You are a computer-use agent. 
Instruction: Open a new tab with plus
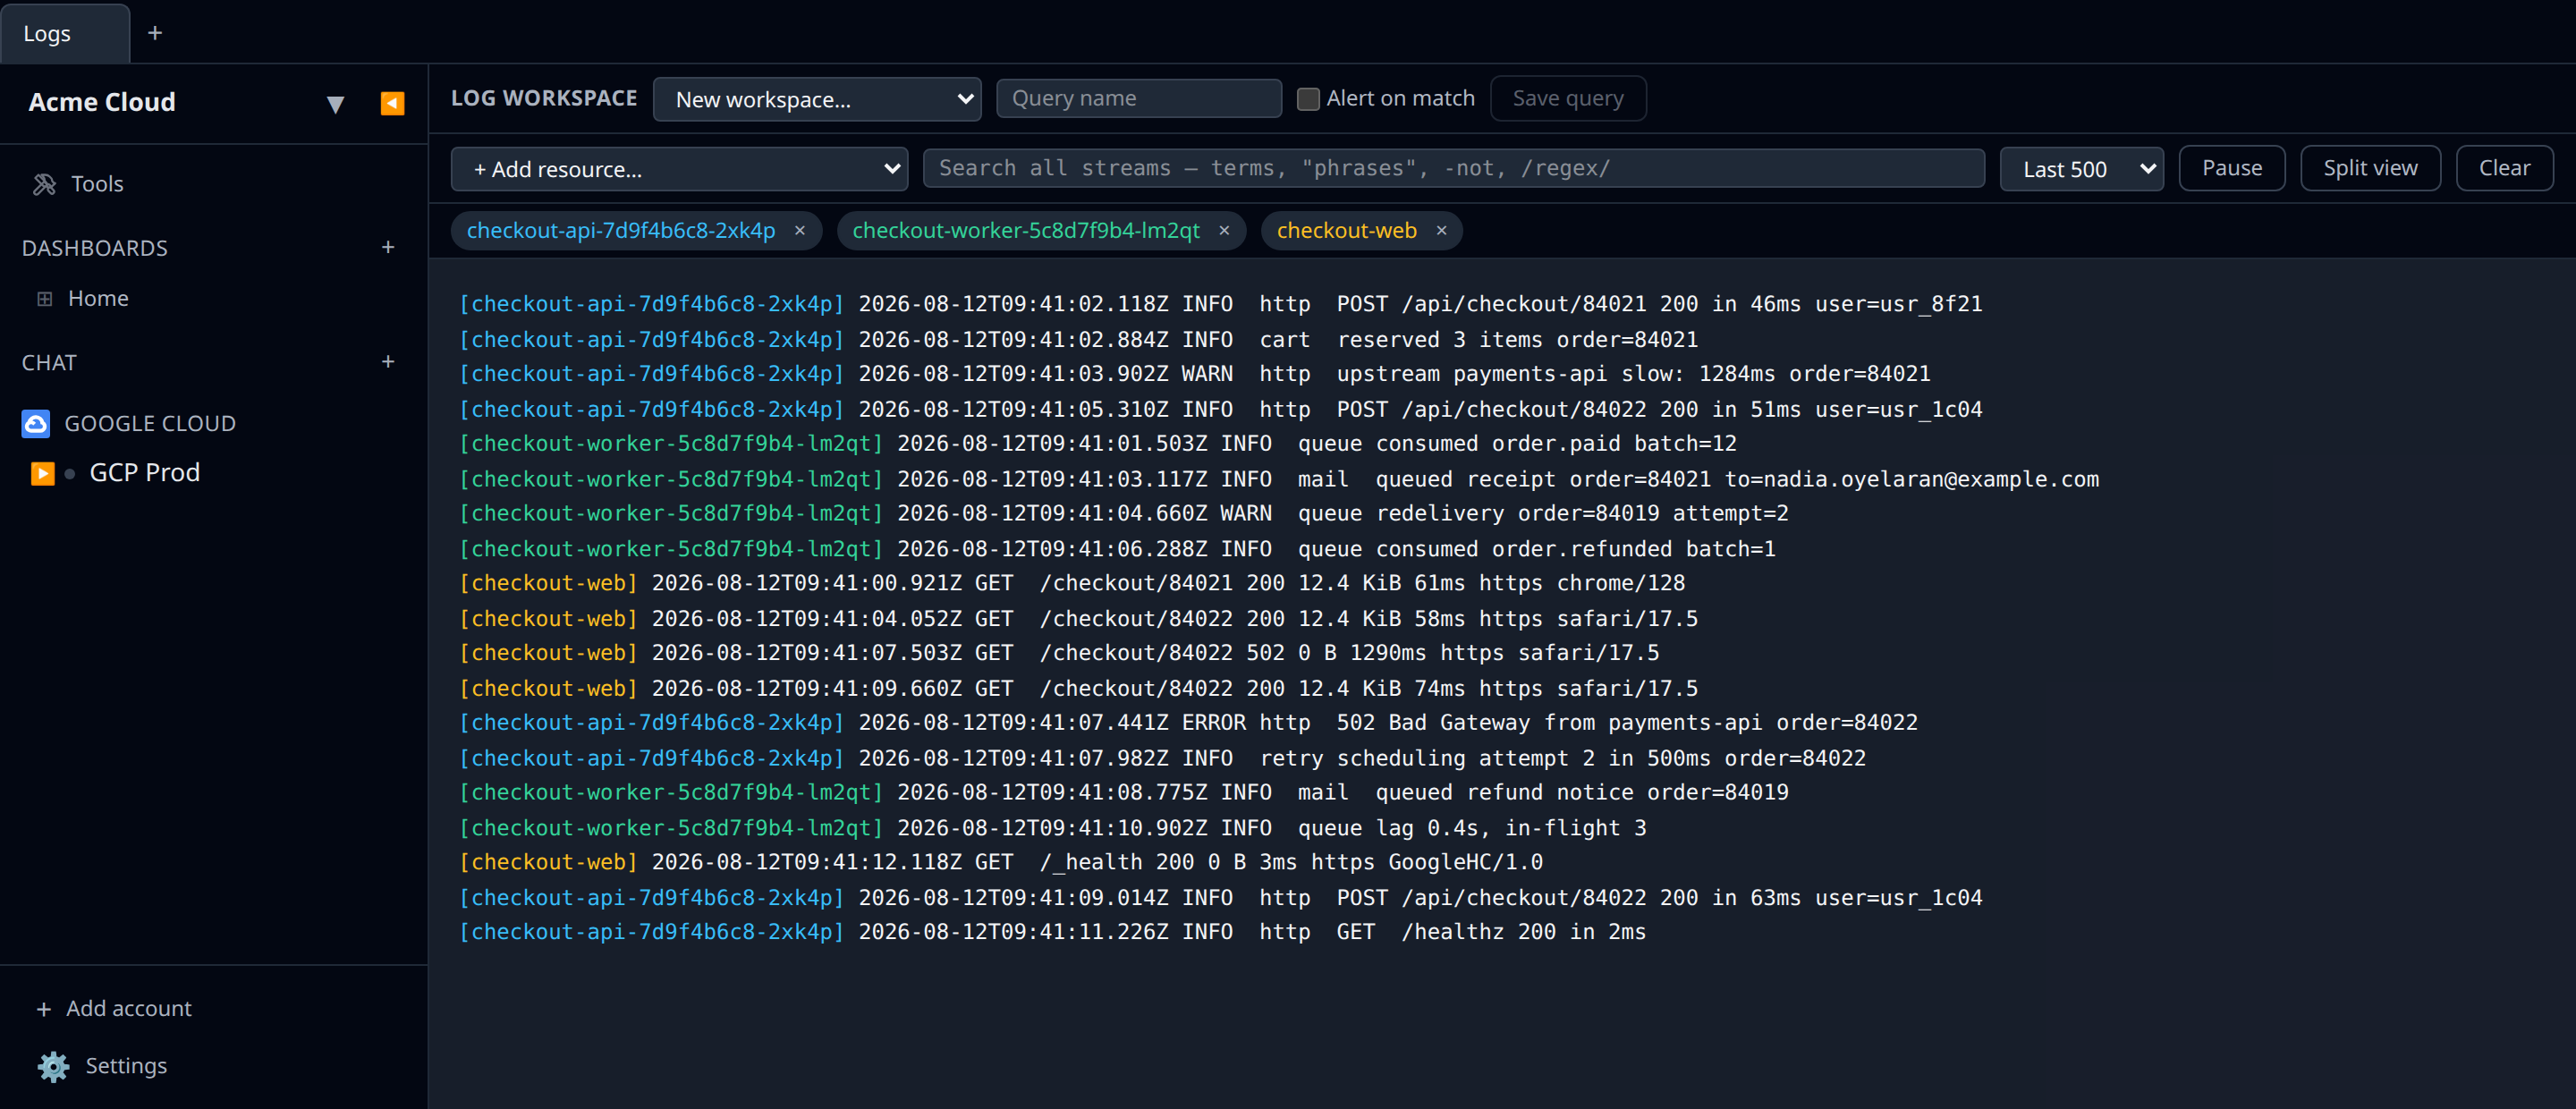[155, 33]
